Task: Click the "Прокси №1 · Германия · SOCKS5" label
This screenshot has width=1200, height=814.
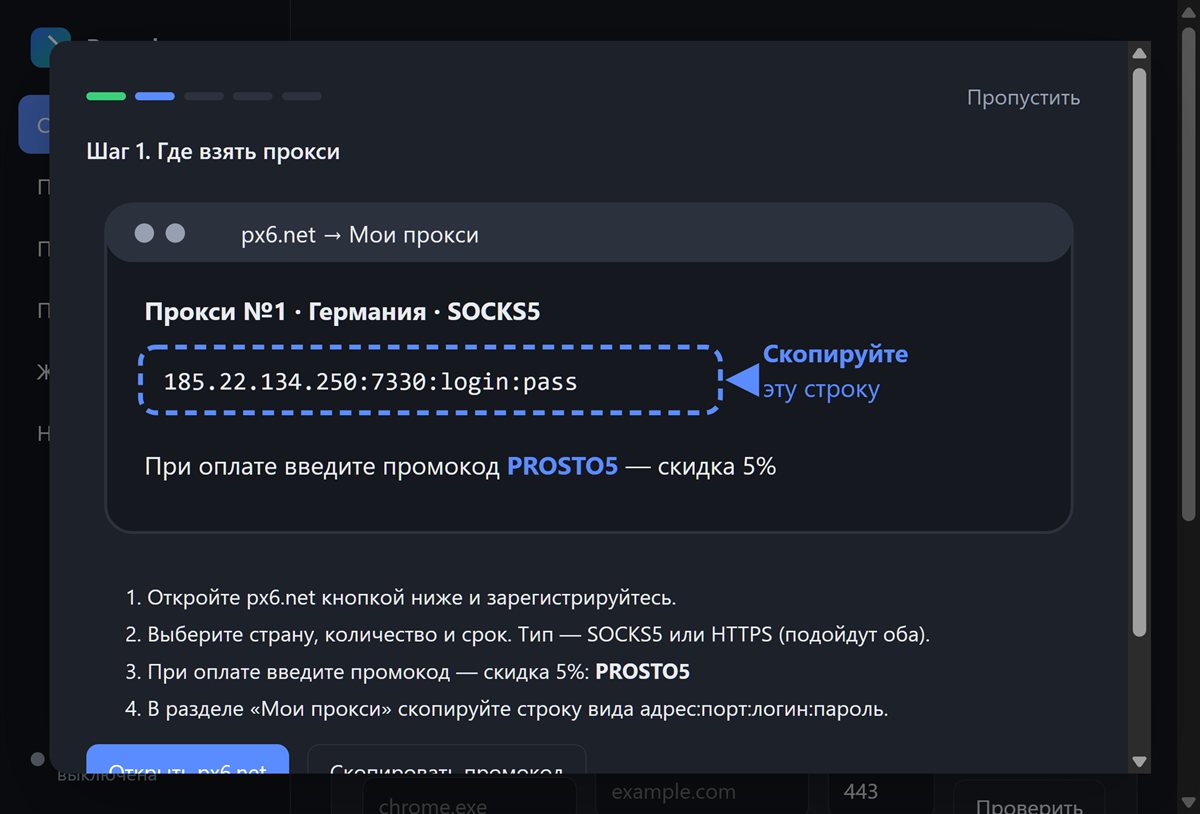Action: pyautogui.click(x=343, y=311)
